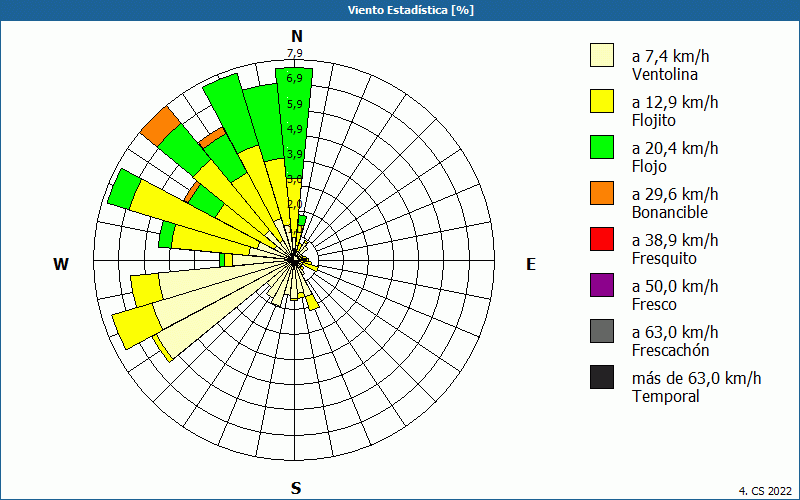Click the S compass direction label
Image resolution: width=800 pixels, height=500 pixels.
coord(296,488)
